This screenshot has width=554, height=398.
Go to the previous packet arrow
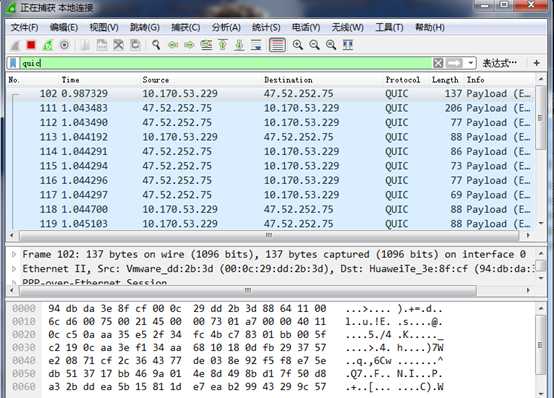click(x=173, y=45)
